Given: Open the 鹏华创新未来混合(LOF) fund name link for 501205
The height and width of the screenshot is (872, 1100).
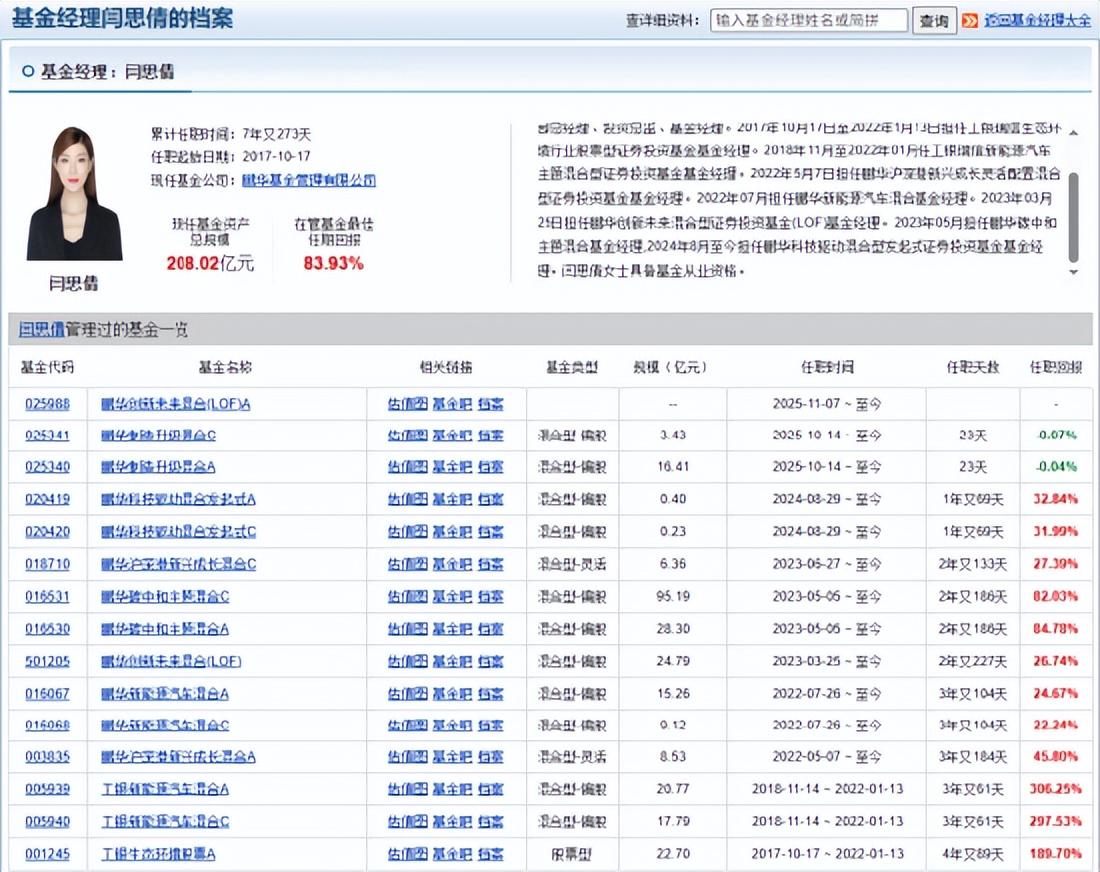Looking at the screenshot, I should (171, 661).
